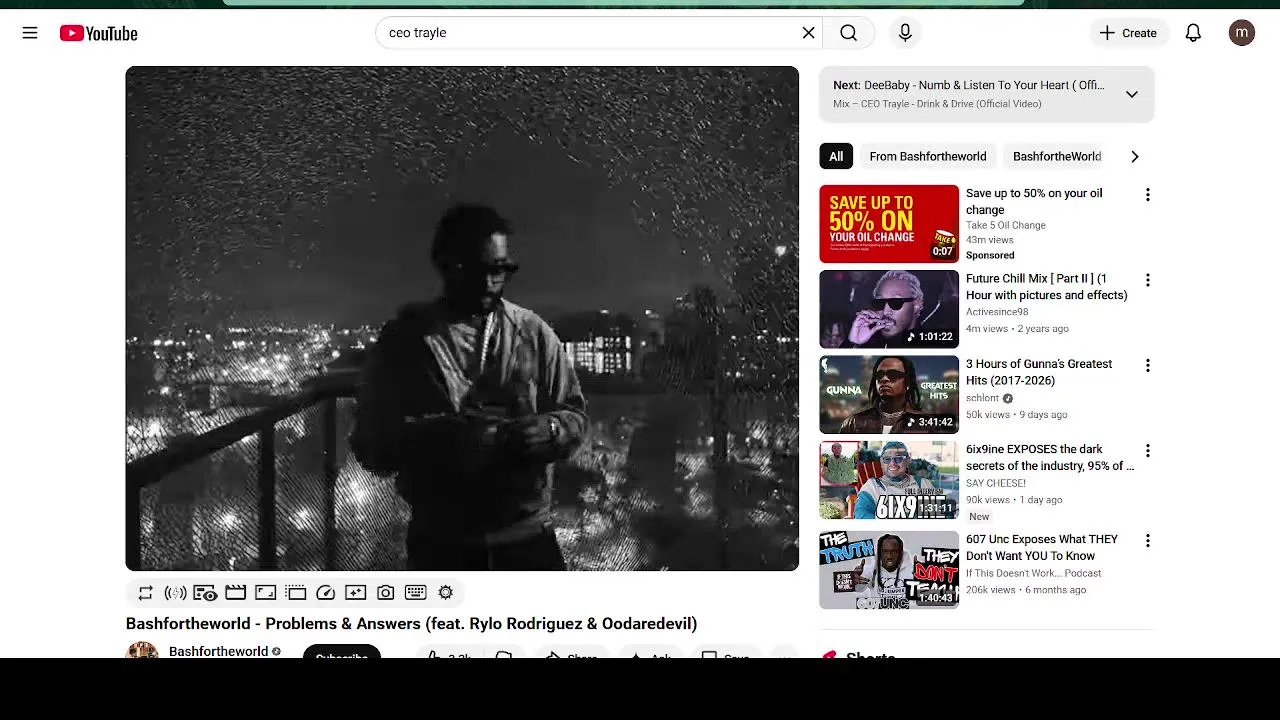This screenshot has width=1280, height=720.
Task: Click the 'Future Chill Mix [ Part II ]' title
Action: (1046, 287)
